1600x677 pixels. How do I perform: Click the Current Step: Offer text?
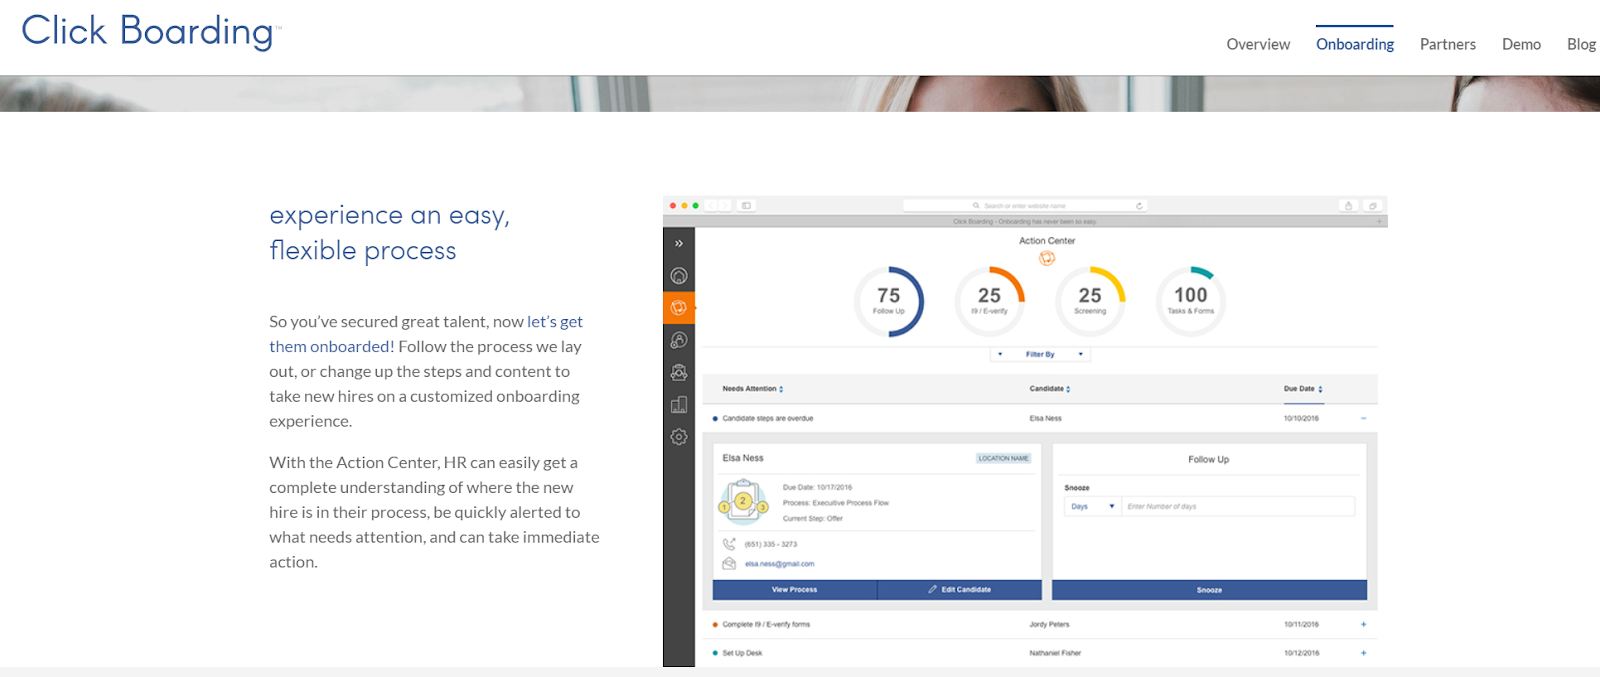click(813, 518)
